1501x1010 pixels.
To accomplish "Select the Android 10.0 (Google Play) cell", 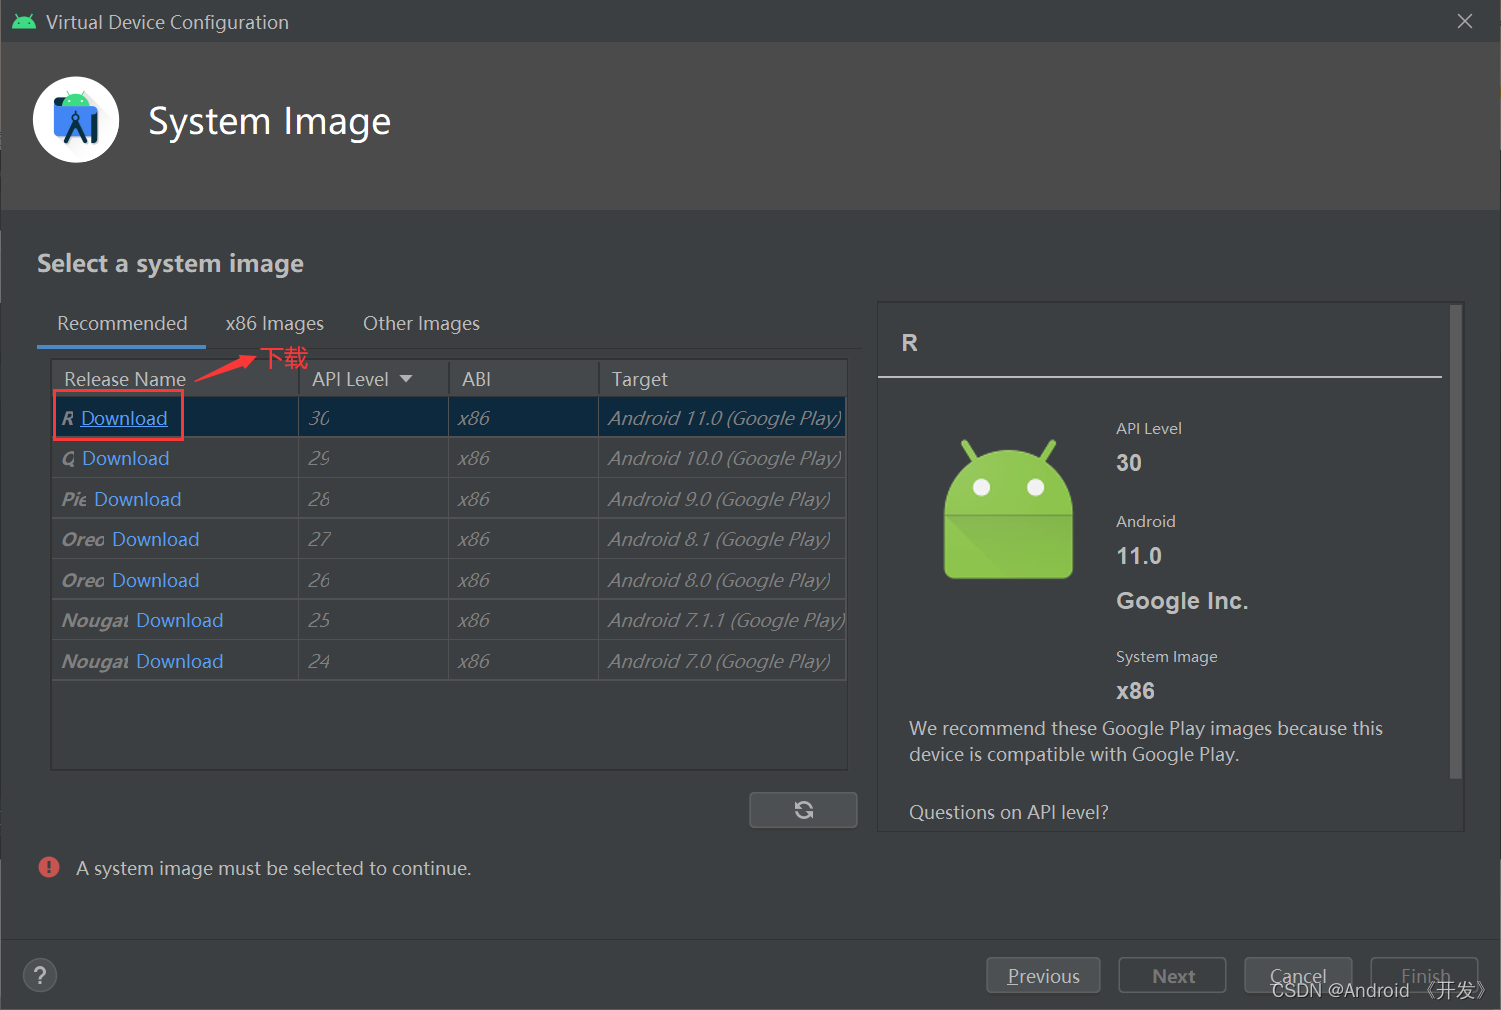I will click(723, 458).
